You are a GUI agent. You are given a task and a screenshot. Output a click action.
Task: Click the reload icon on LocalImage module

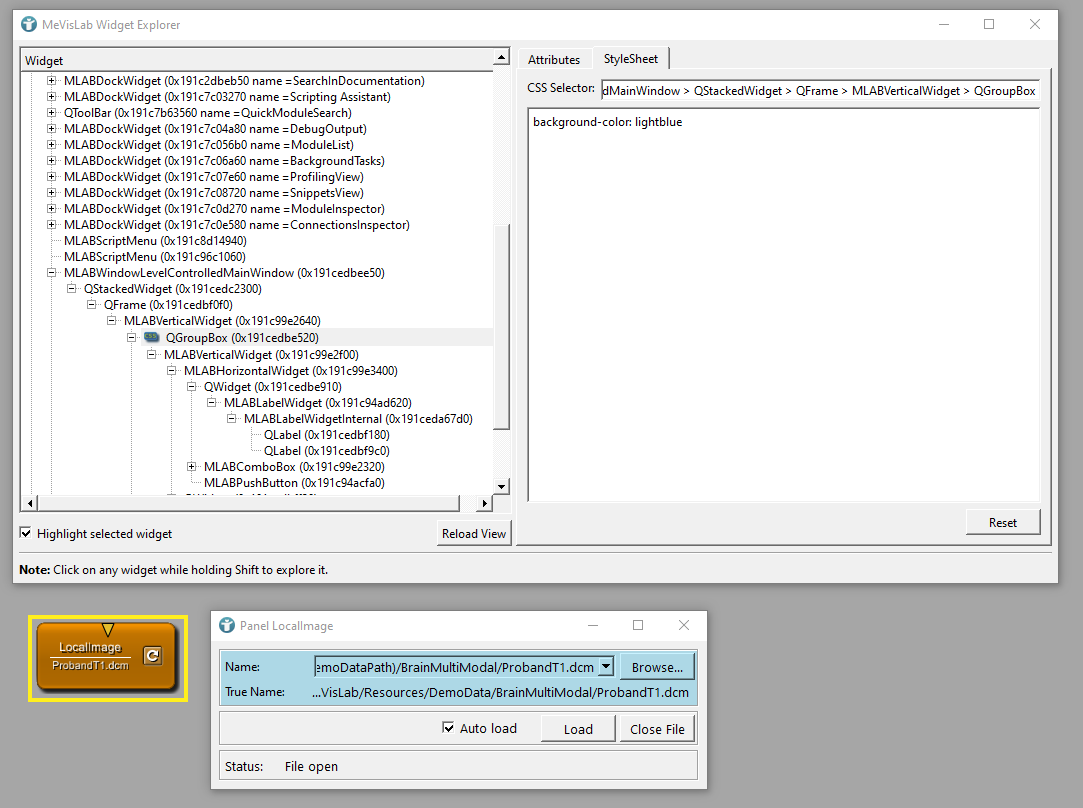pos(151,656)
